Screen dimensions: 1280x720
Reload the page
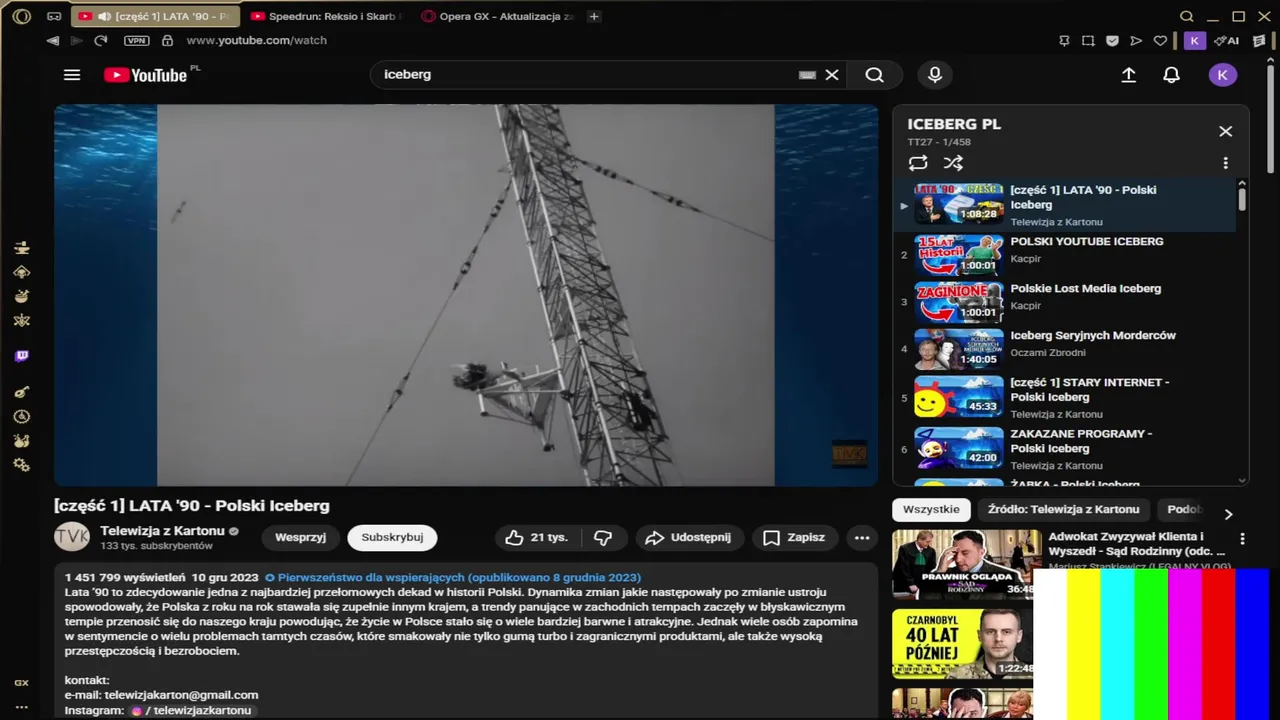point(100,41)
